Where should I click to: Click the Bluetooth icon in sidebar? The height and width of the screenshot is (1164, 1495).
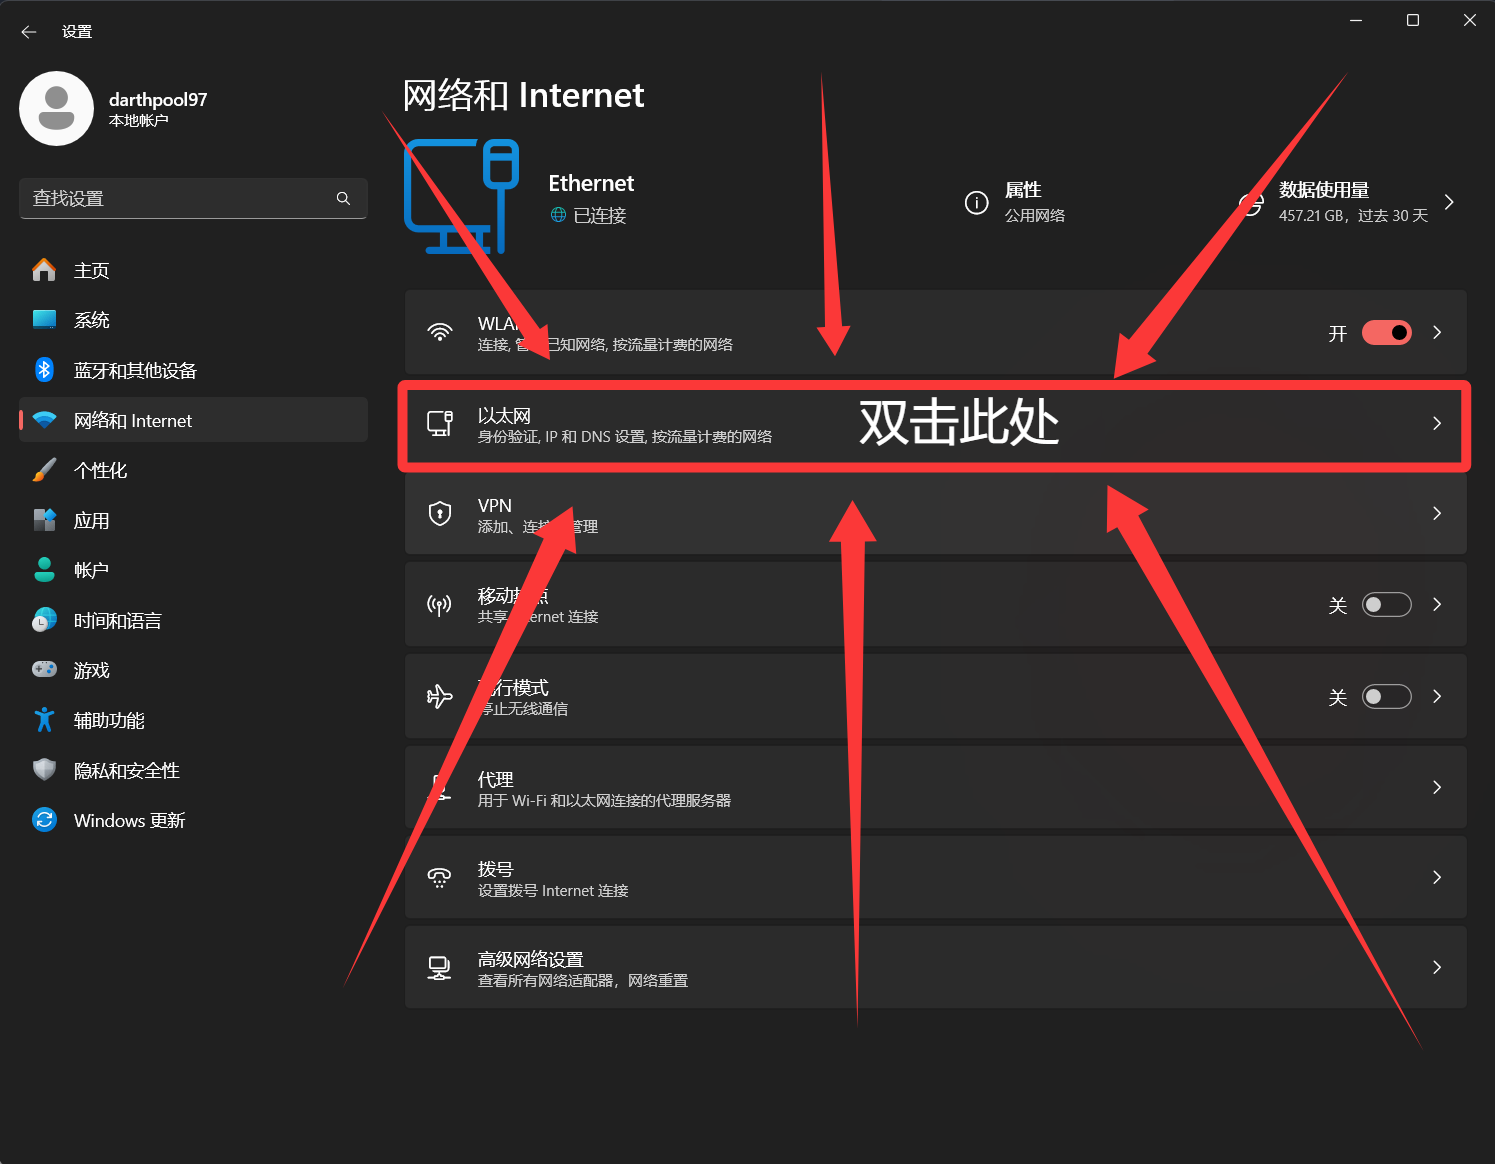(x=44, y=370)
